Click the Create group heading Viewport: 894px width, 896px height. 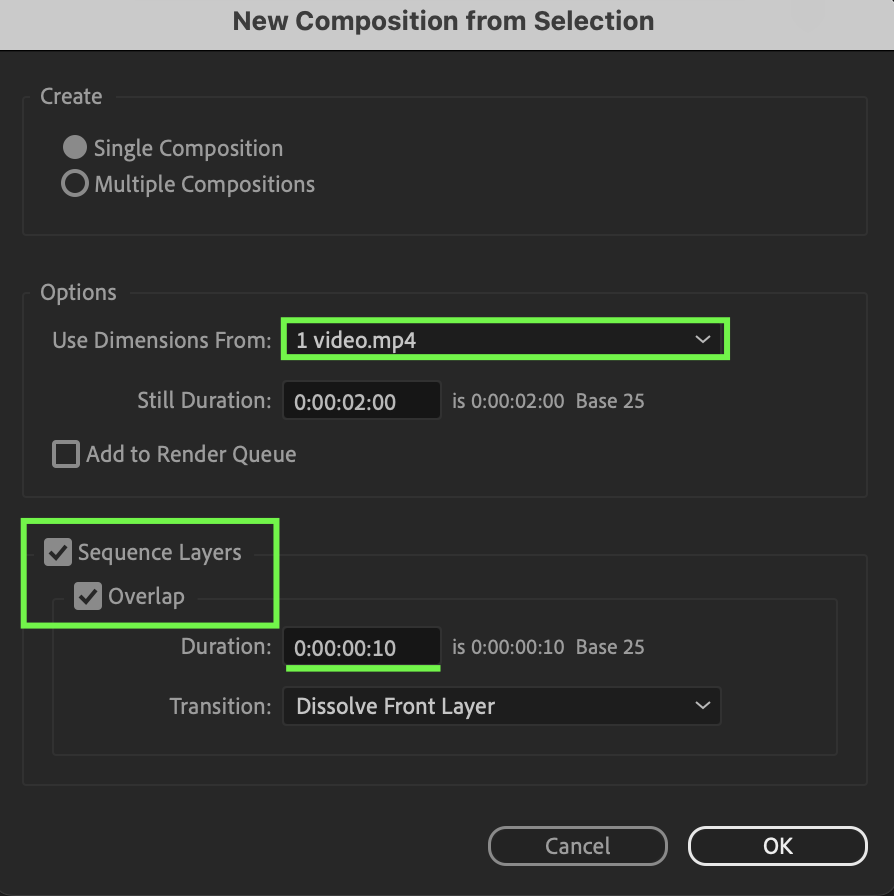71,97
